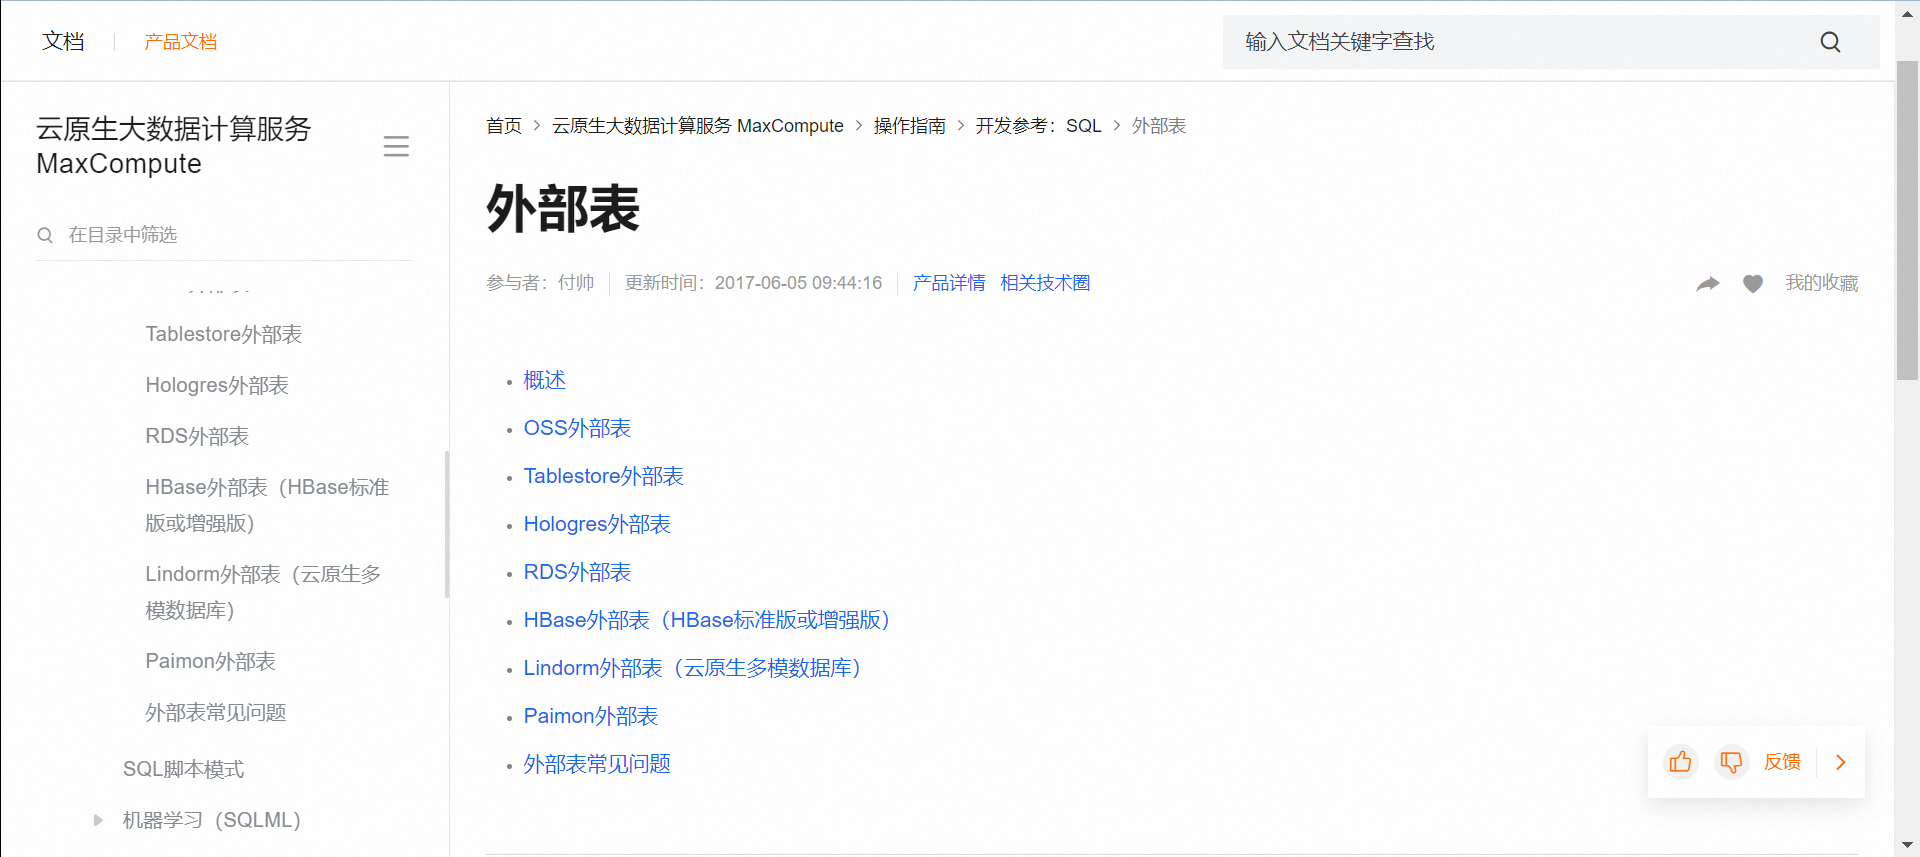Open RDS外部表 link in the article list
1920x857 pixels.
click(x=577, y=572)
